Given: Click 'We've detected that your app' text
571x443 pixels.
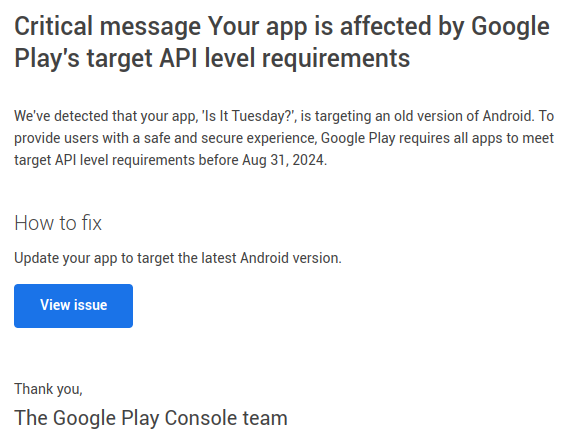Looking at the screenshot, I should coord(106,116).
